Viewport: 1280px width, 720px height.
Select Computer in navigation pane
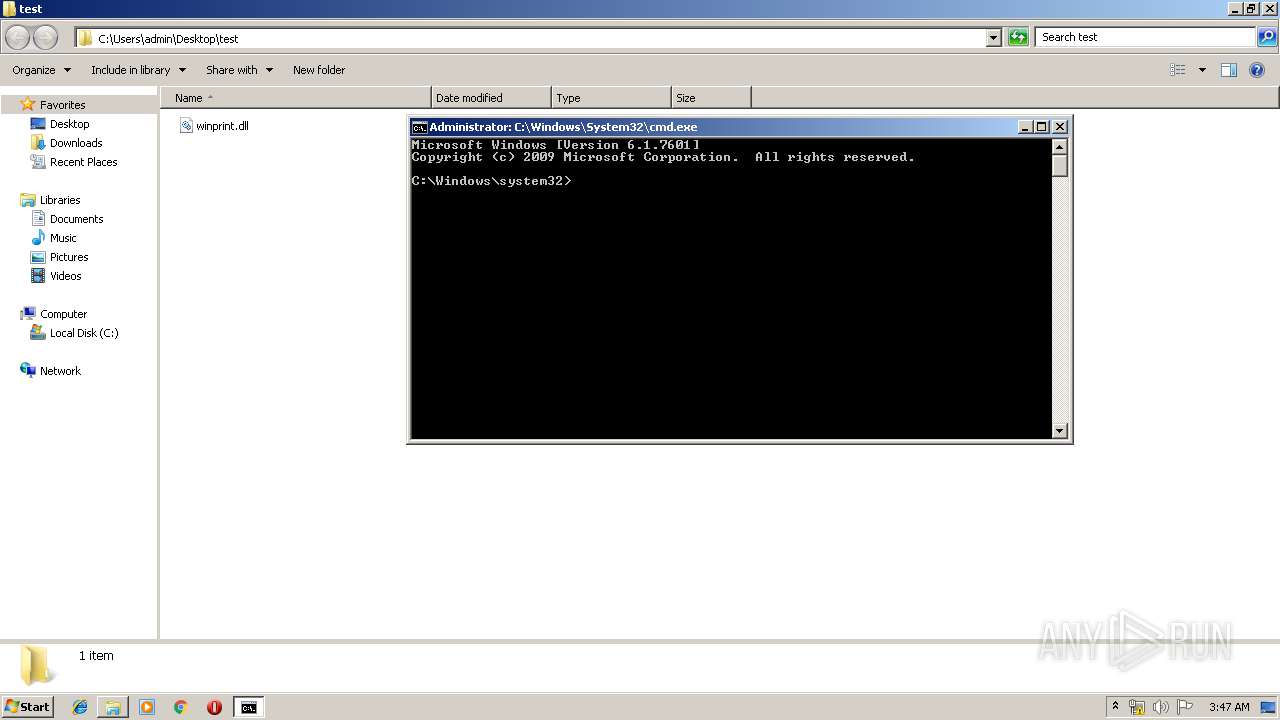click(x=63, y=314)
